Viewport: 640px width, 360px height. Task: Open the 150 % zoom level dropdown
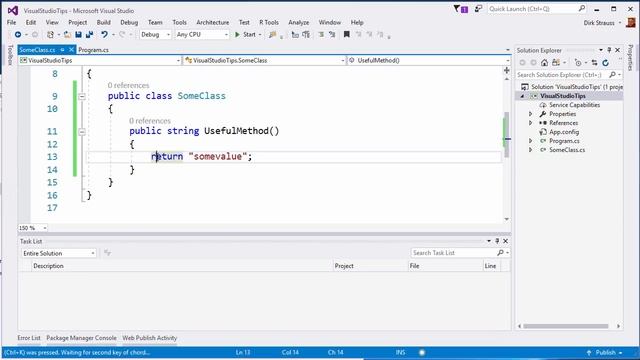(x=33, y=228)
